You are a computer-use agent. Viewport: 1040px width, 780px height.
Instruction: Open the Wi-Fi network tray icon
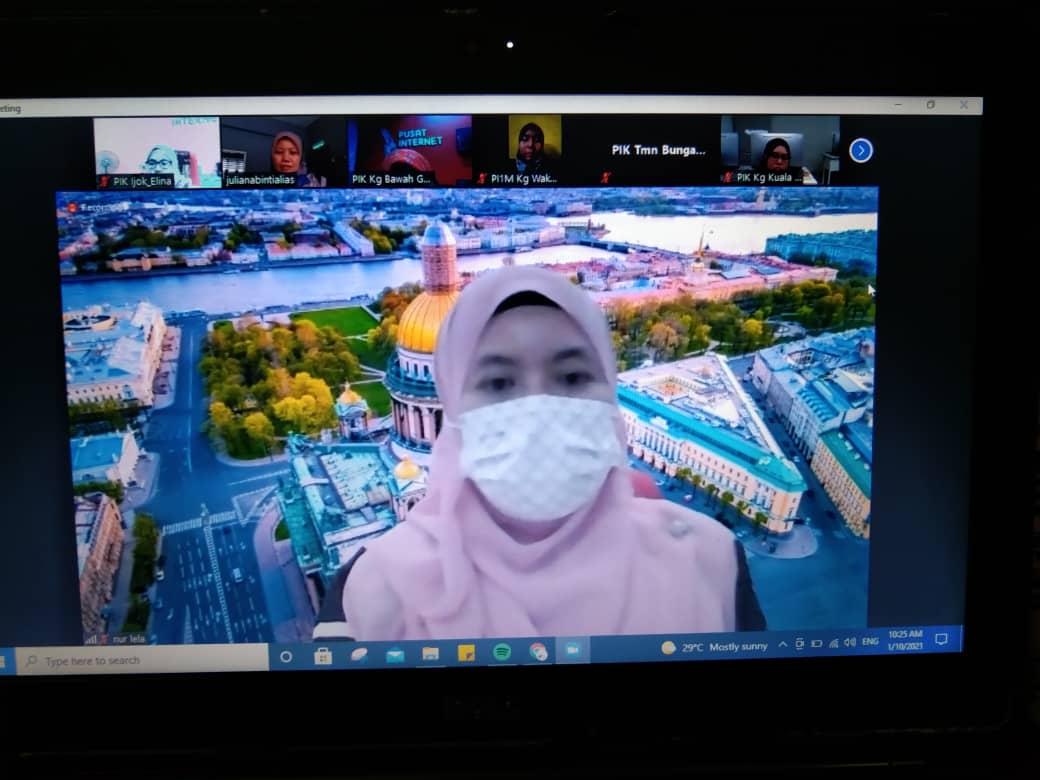(x=833, y=643)
